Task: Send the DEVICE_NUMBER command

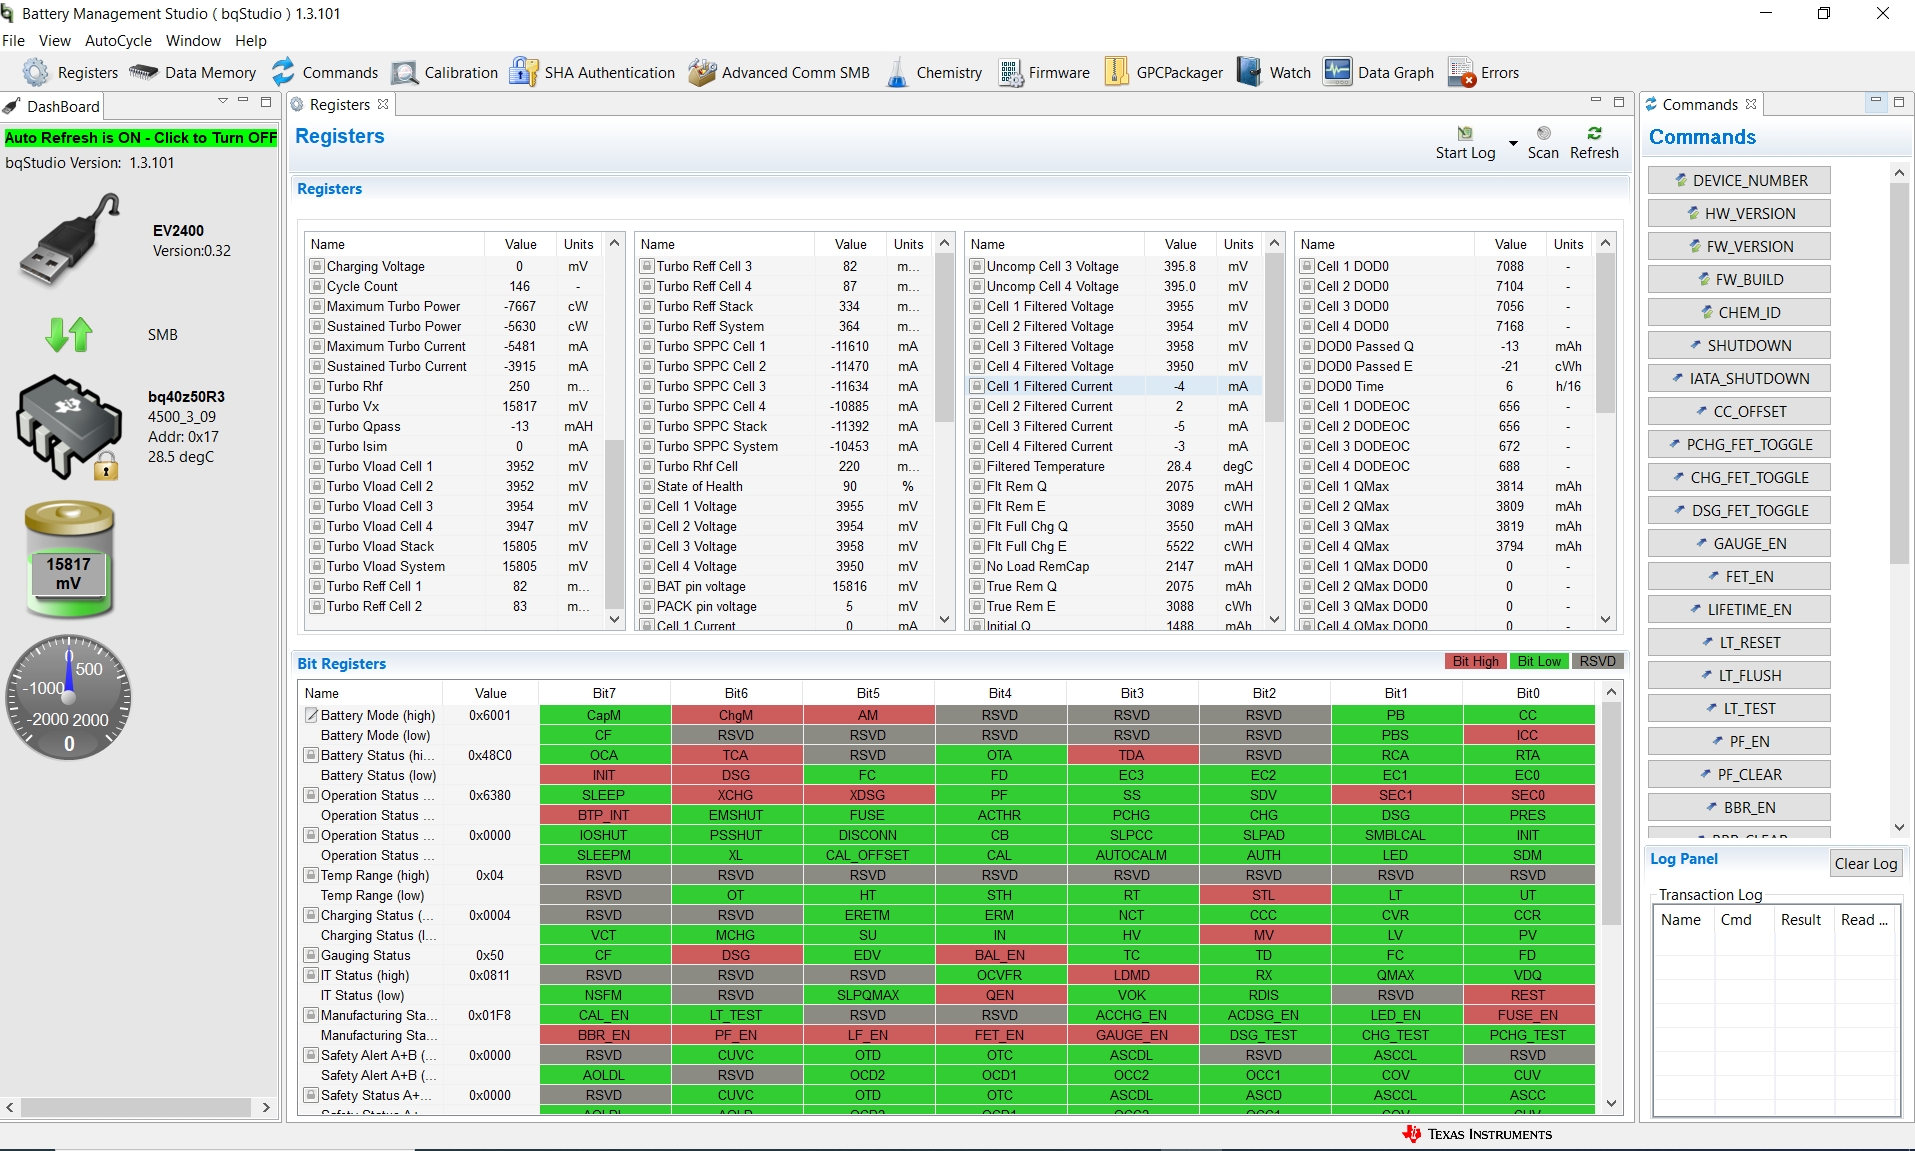Action: click(x=1739, y=180)
